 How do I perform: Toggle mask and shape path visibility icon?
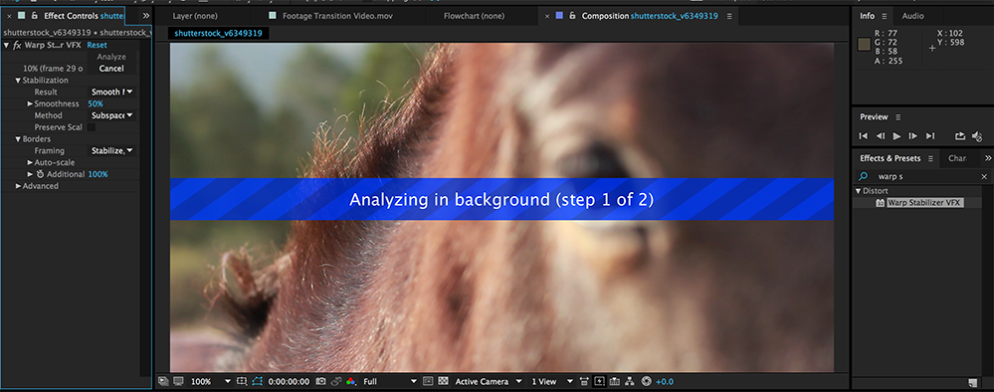[x=257, y=381]
